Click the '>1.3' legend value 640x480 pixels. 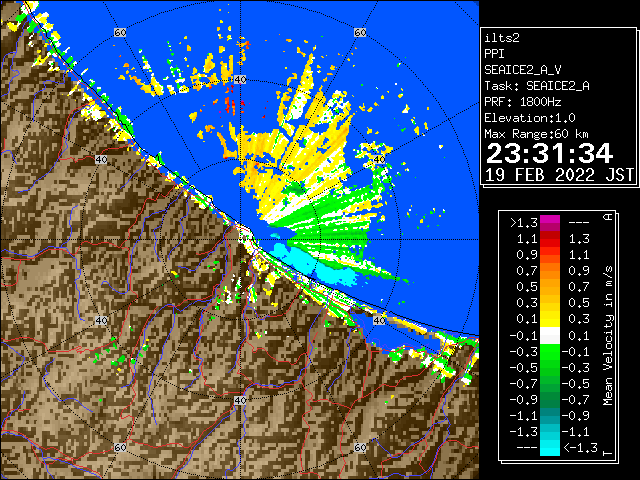523,223
